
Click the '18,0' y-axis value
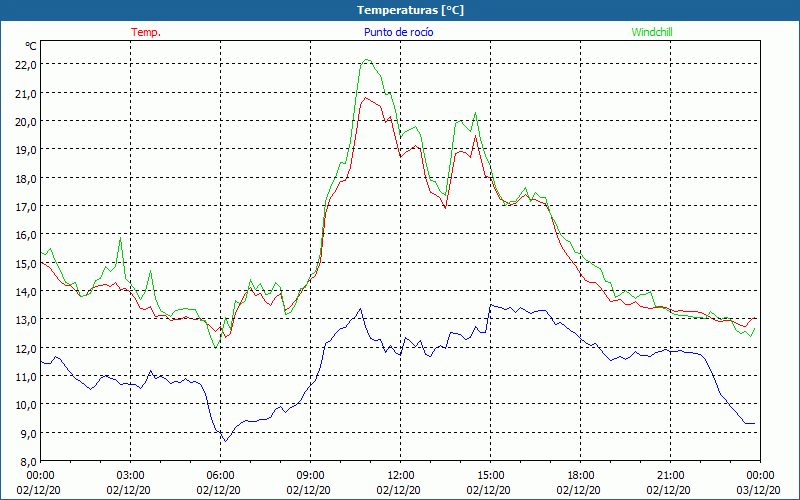pyautogui.click(x=27, y=179)
